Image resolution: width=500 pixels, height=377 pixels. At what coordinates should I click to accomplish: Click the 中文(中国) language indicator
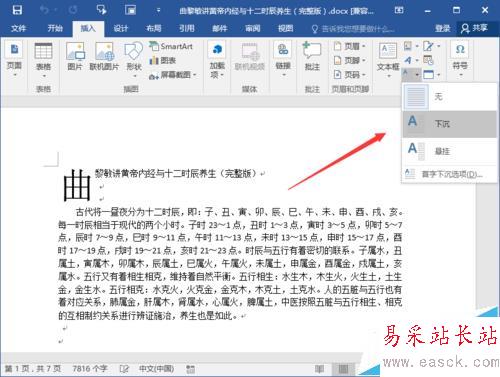pos(156,369)
